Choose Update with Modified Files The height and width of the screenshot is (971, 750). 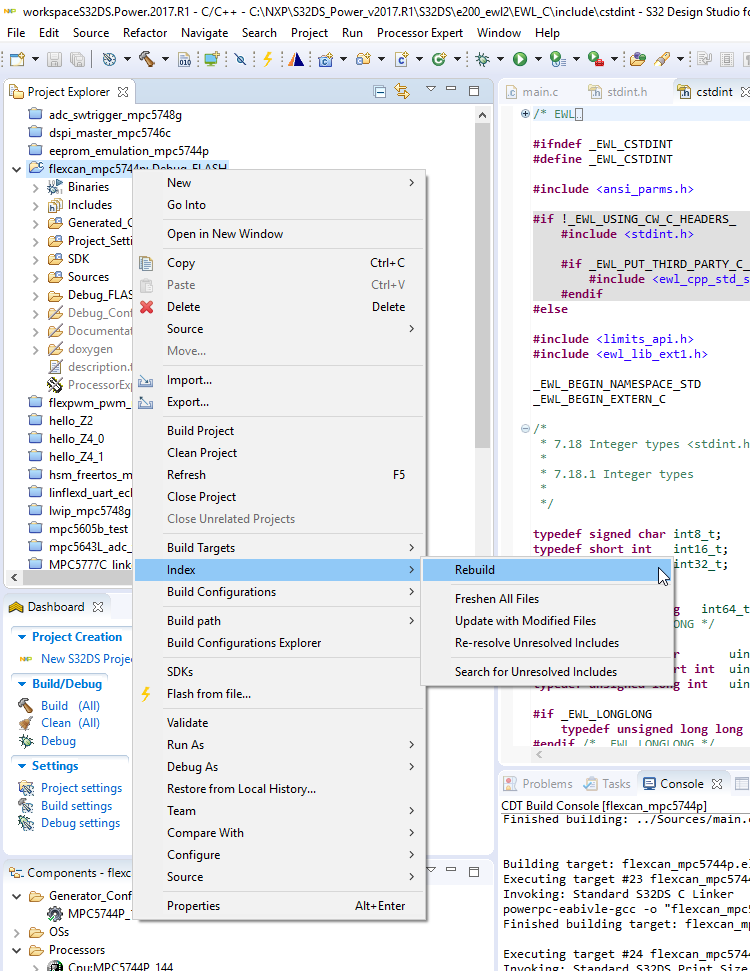[546, 621]
